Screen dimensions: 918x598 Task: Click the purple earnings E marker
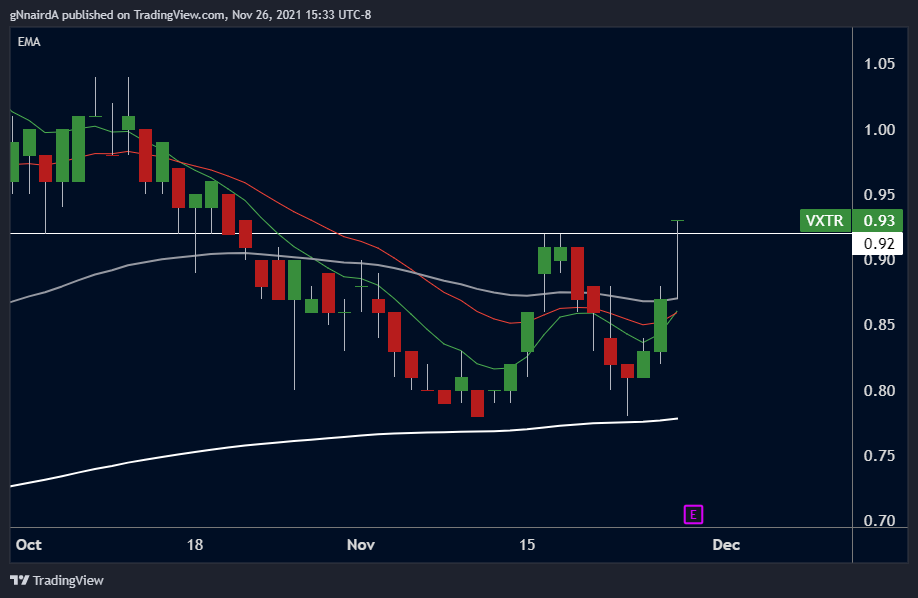point(693,514)
